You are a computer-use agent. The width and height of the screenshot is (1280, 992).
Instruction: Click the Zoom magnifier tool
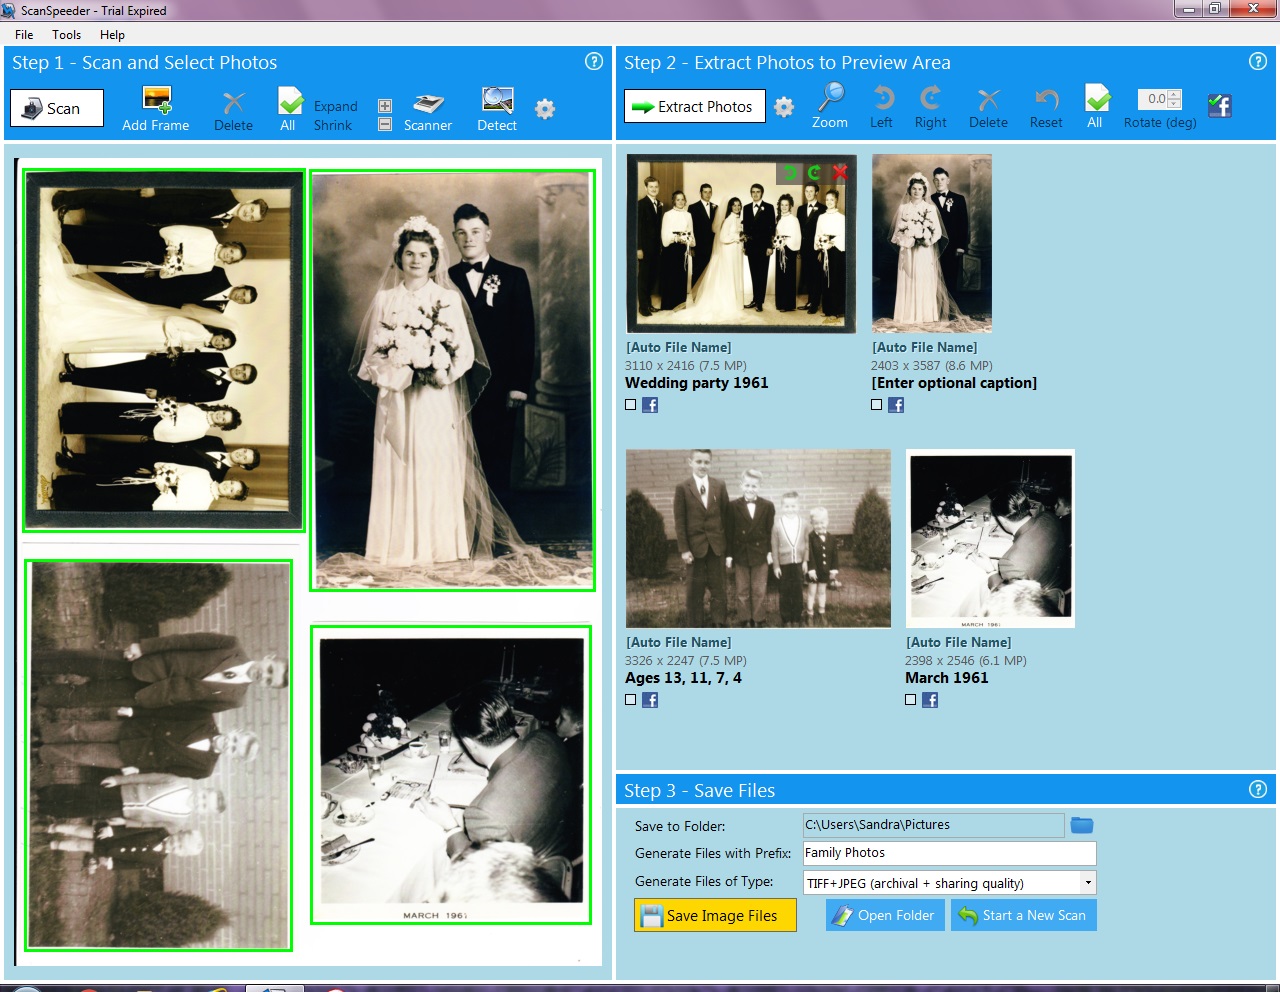[830, 98]
